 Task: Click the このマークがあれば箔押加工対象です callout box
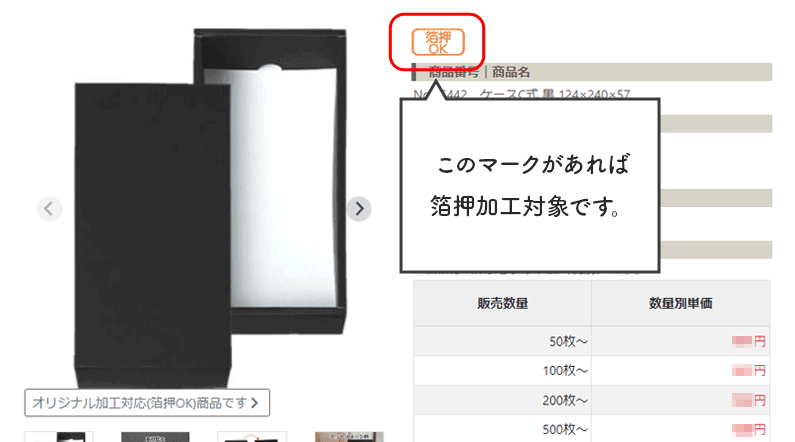coord(530,186)
